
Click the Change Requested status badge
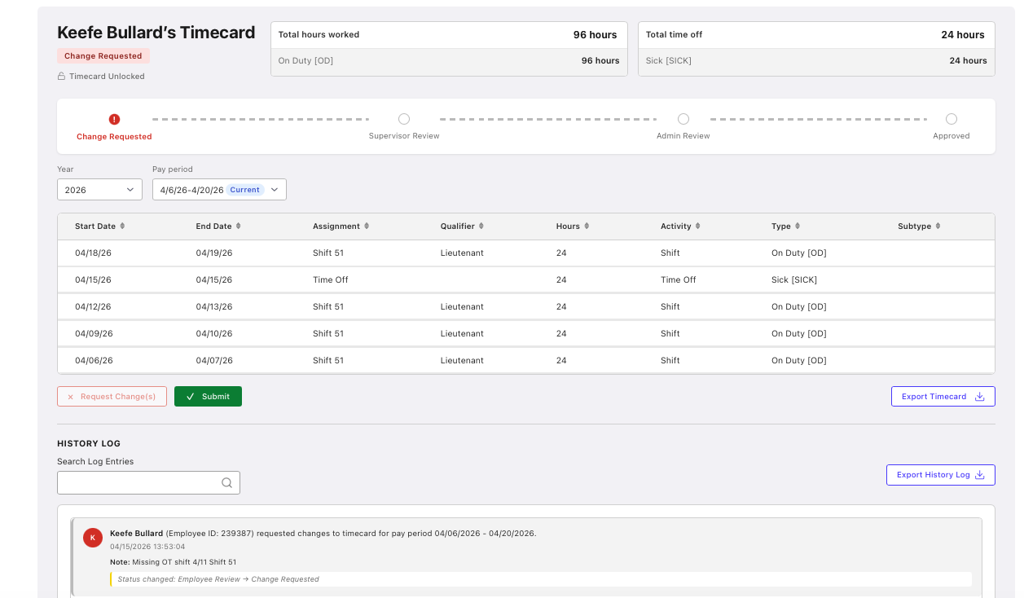tap(103, 56)
